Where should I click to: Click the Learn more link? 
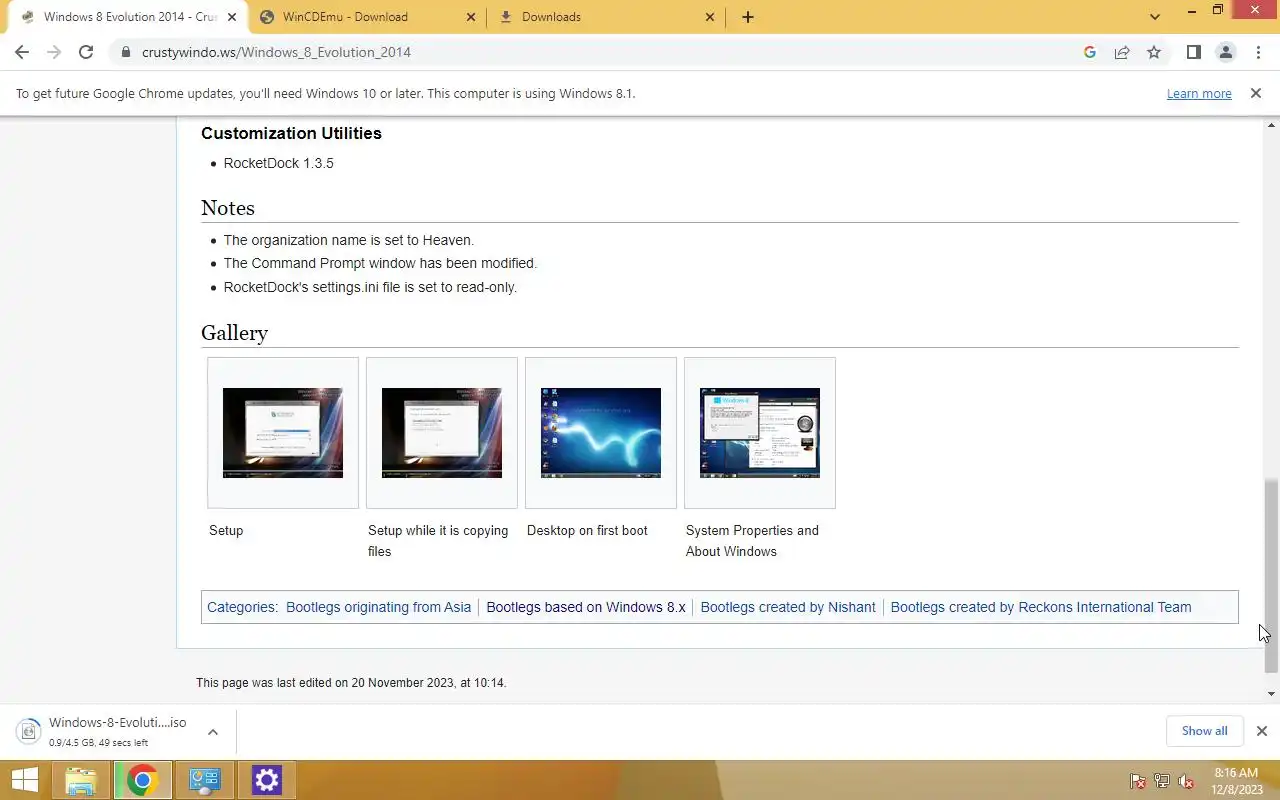tap(1199, 93)
